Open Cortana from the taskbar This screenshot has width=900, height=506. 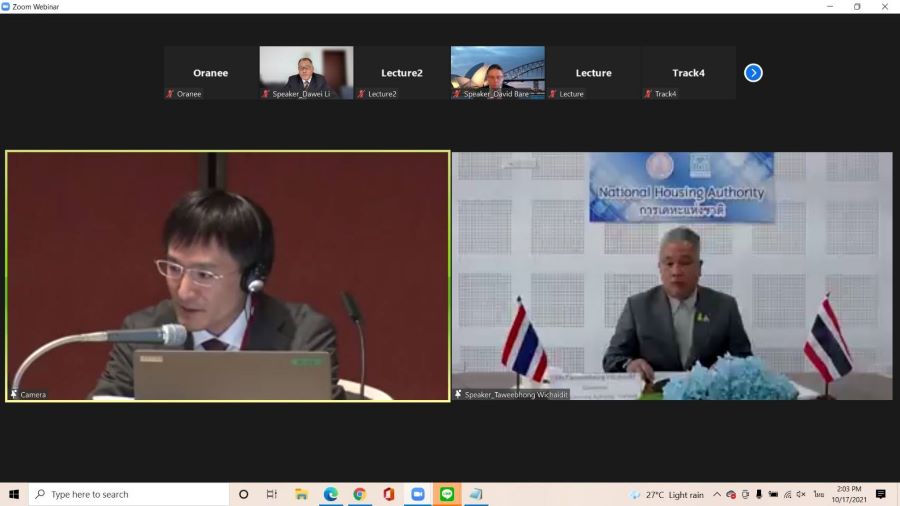(x=243, y=494)
